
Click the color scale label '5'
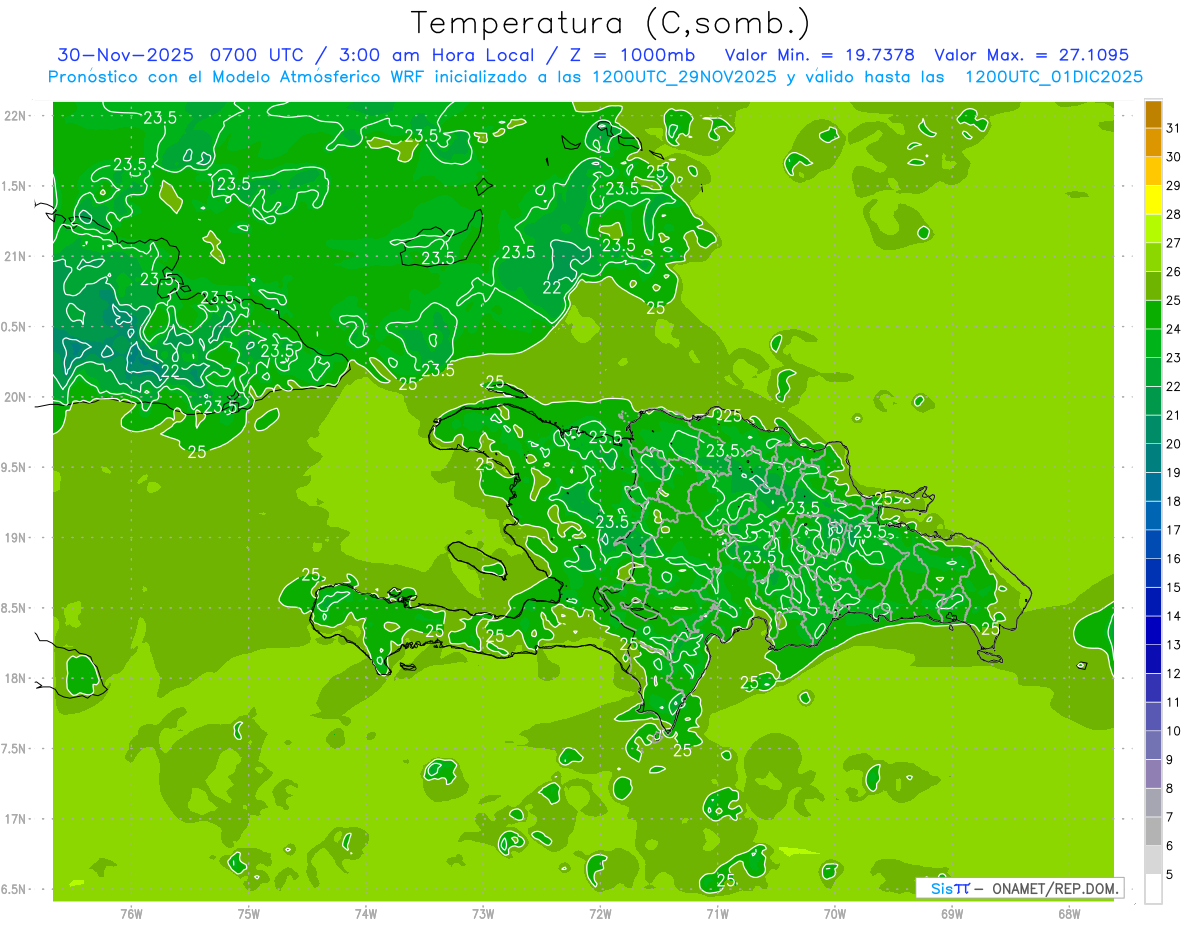point(1170,875)
